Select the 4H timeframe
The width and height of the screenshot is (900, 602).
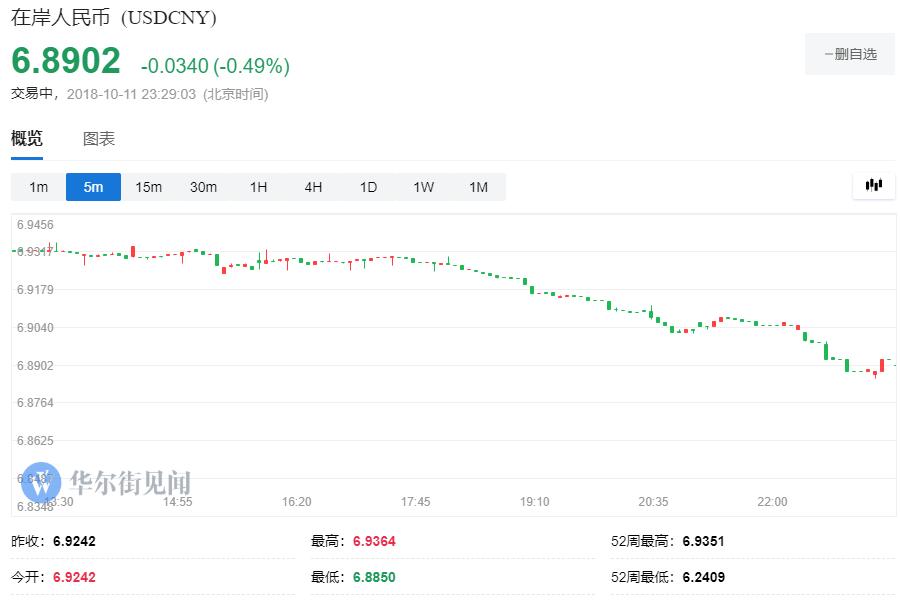[x=313, y=187]
